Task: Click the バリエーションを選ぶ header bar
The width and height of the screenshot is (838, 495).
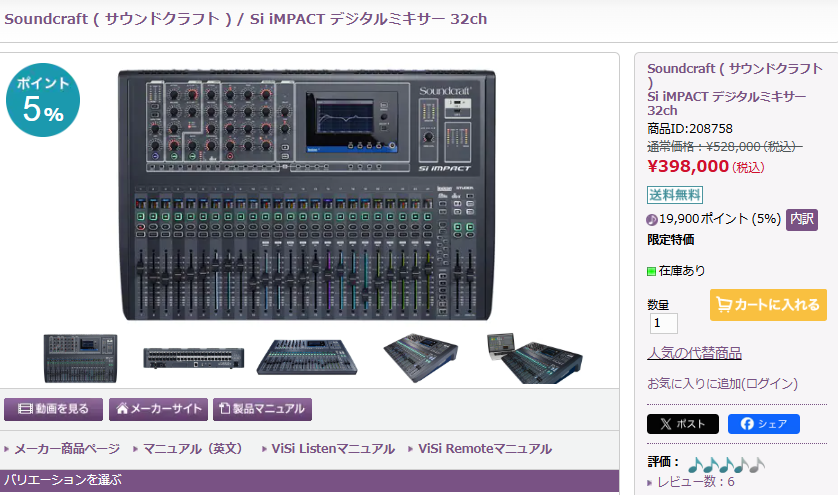Action: pos(309,481)
